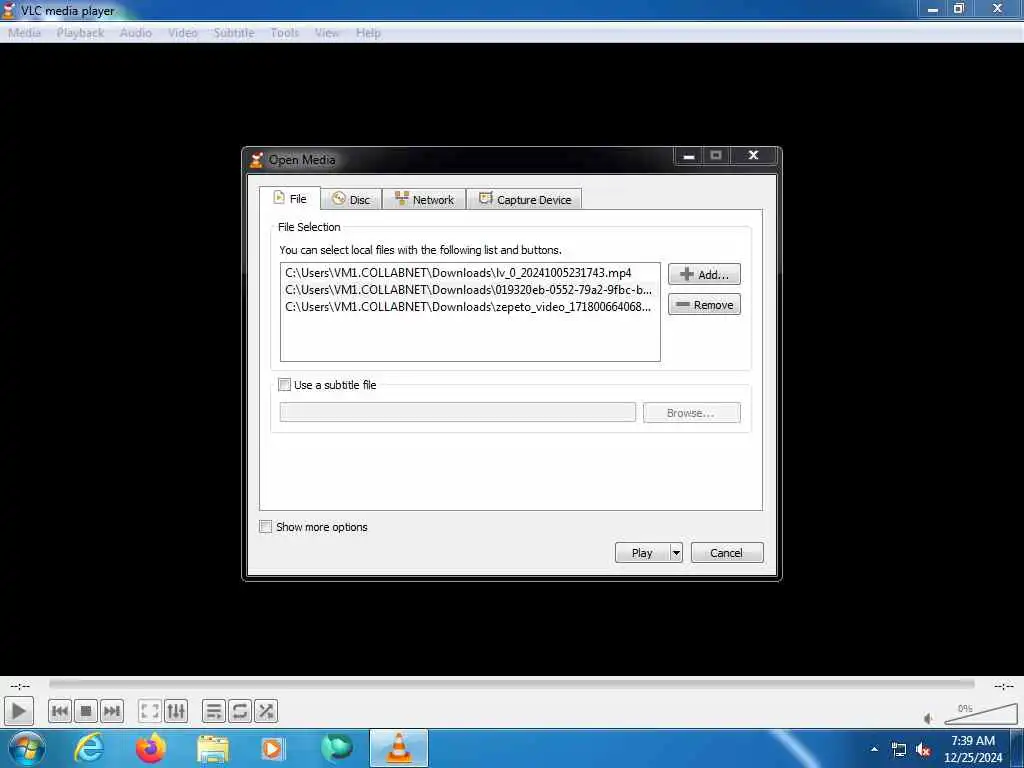
Task: Open the Playback menu
Action: tap(80, 33)
